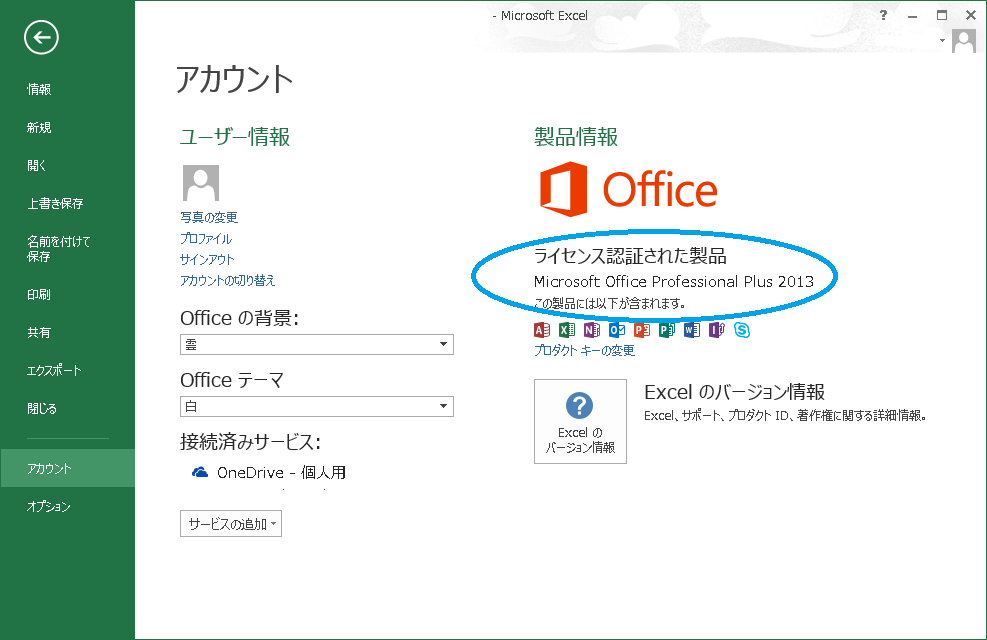Select 開く in the sidebar

click(37, 166)
